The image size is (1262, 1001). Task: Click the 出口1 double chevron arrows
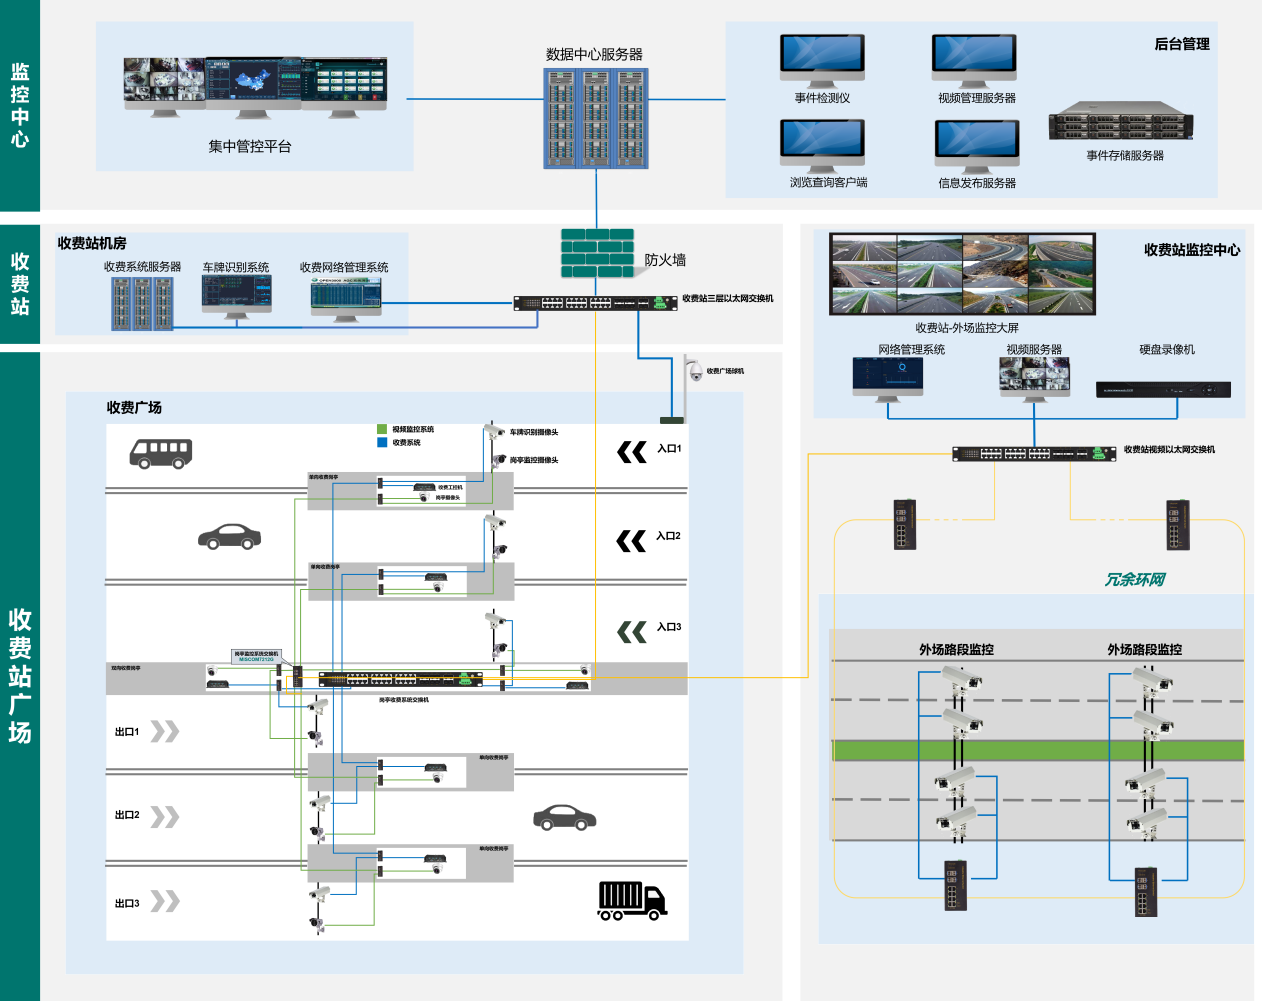[165, 732]
